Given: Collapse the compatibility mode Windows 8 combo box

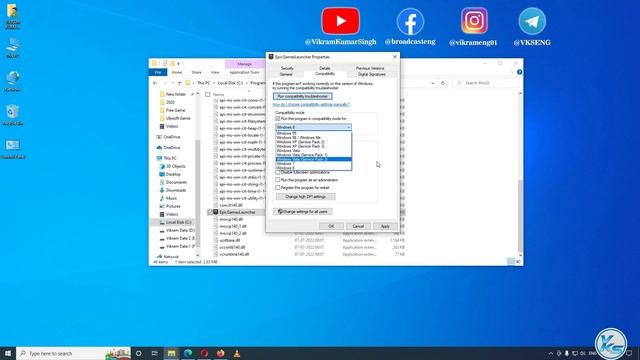Looking at the screenshot, I should point(313,127).
